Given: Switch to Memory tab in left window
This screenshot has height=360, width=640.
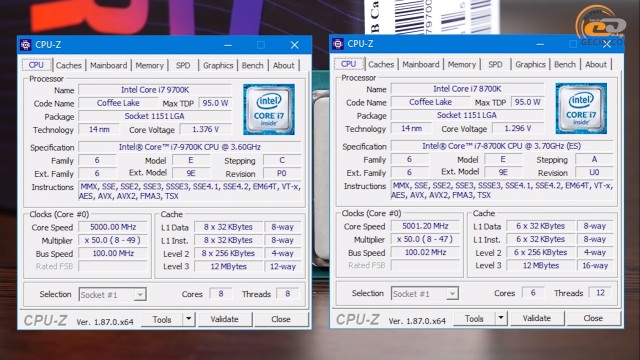Looking at the screenshot, I should point(149,65).
